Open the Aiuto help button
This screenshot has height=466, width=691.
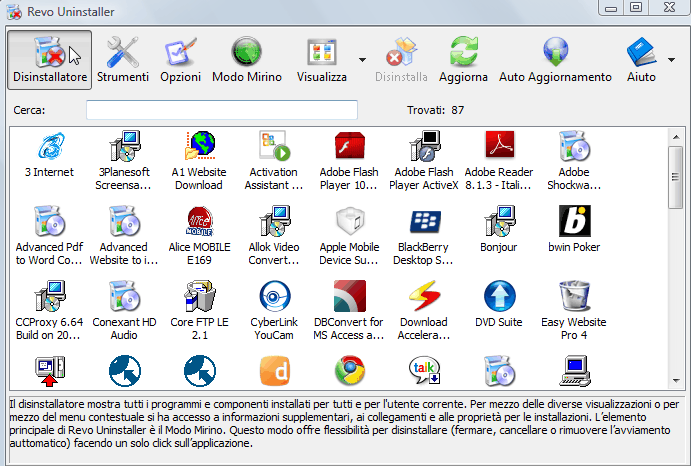click(641, 60)
